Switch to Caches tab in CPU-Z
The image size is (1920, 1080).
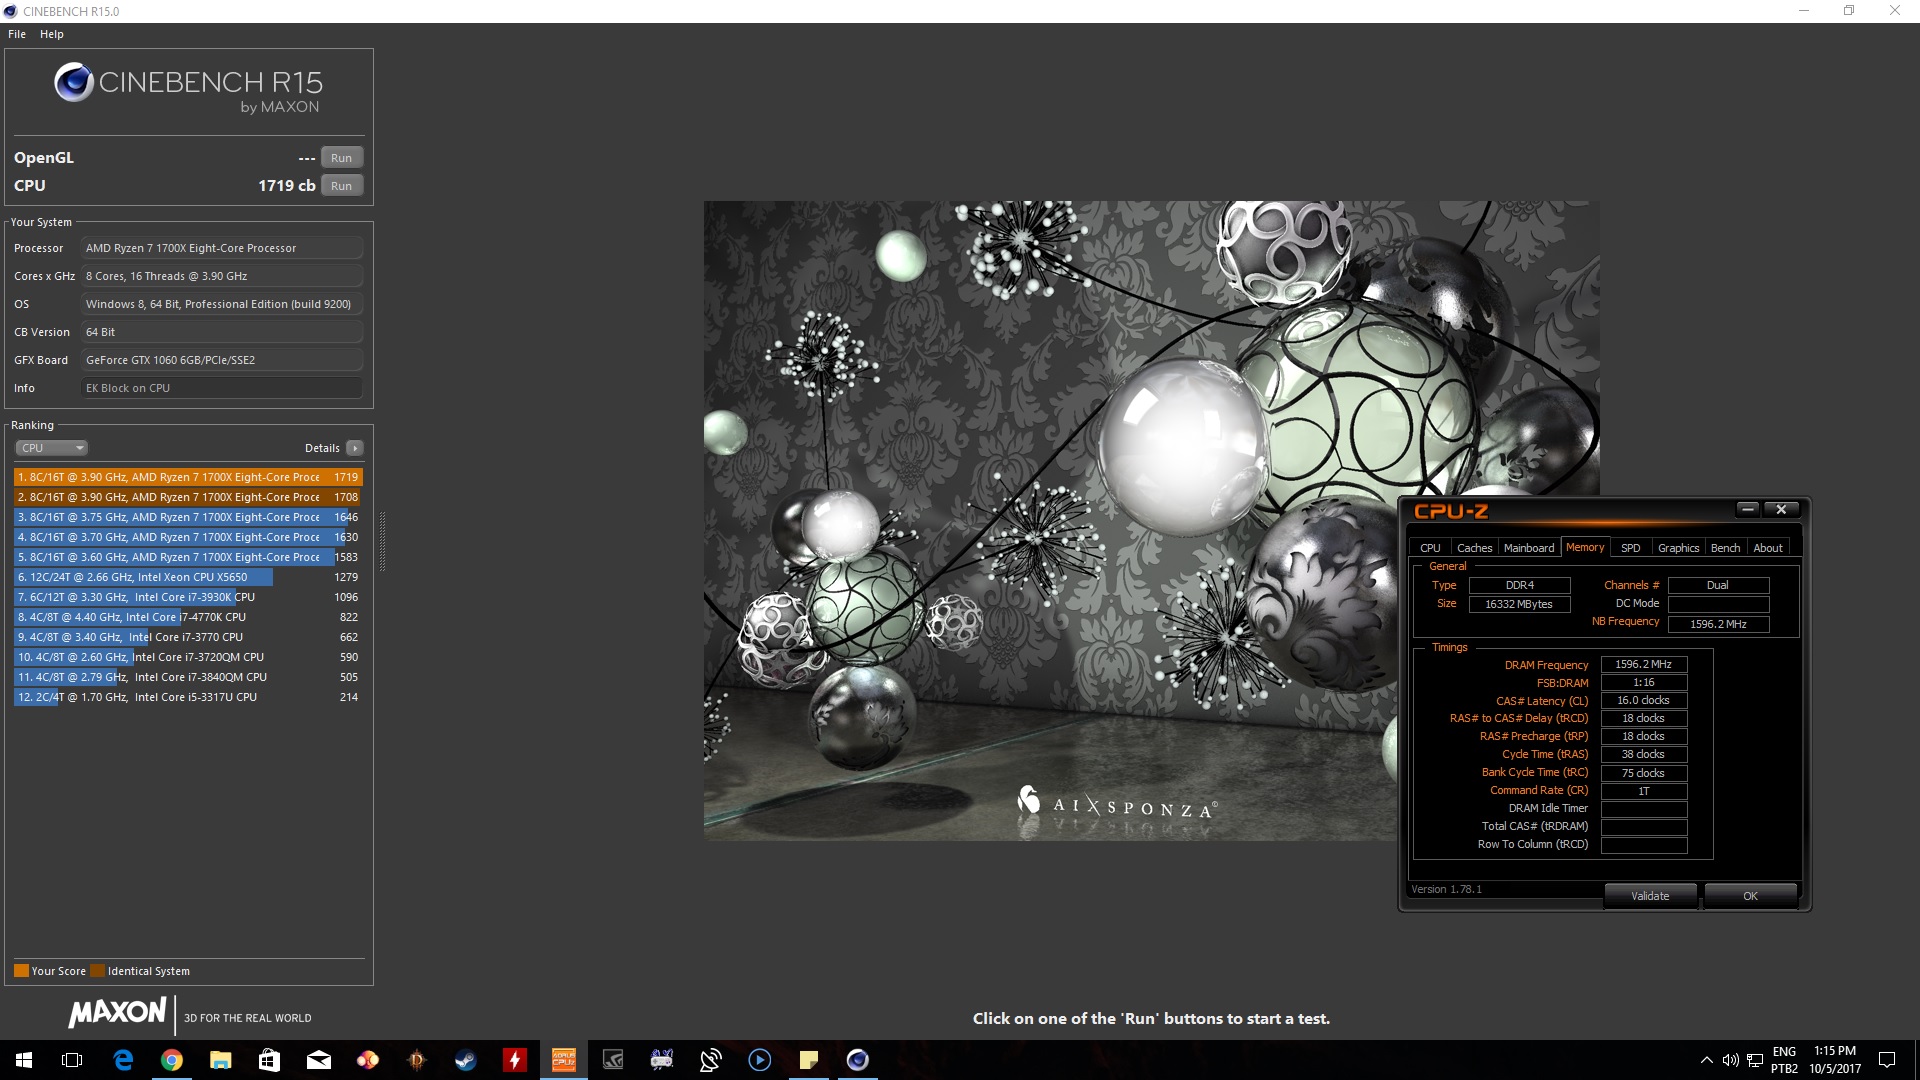[1474, 548]
